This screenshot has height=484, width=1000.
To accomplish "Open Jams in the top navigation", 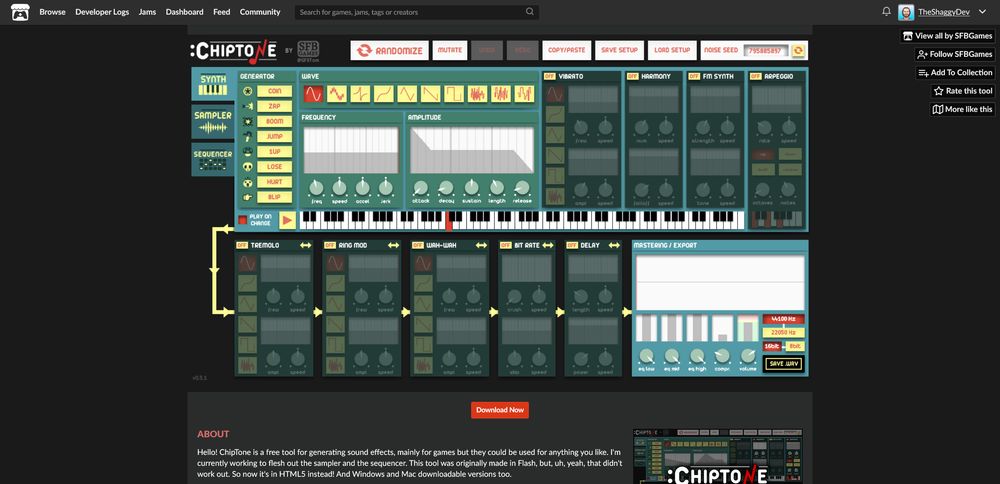I will click(147, 12).
